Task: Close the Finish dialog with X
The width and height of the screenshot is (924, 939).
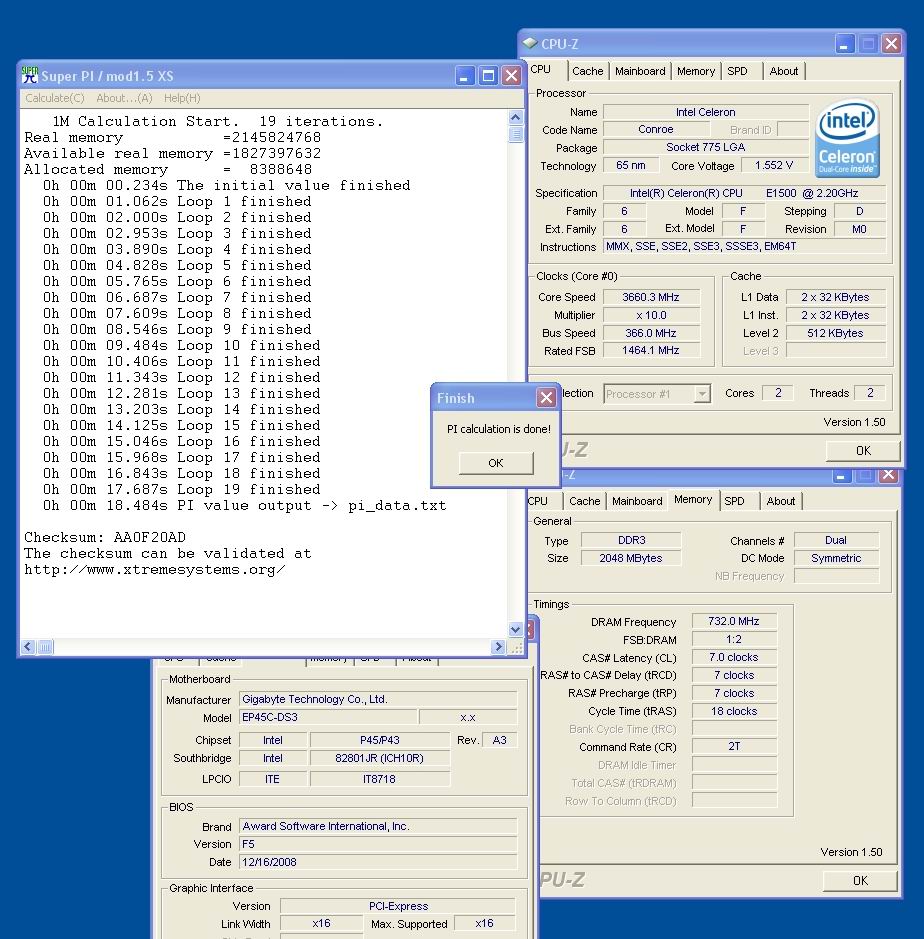Action: tap(546, 397)
